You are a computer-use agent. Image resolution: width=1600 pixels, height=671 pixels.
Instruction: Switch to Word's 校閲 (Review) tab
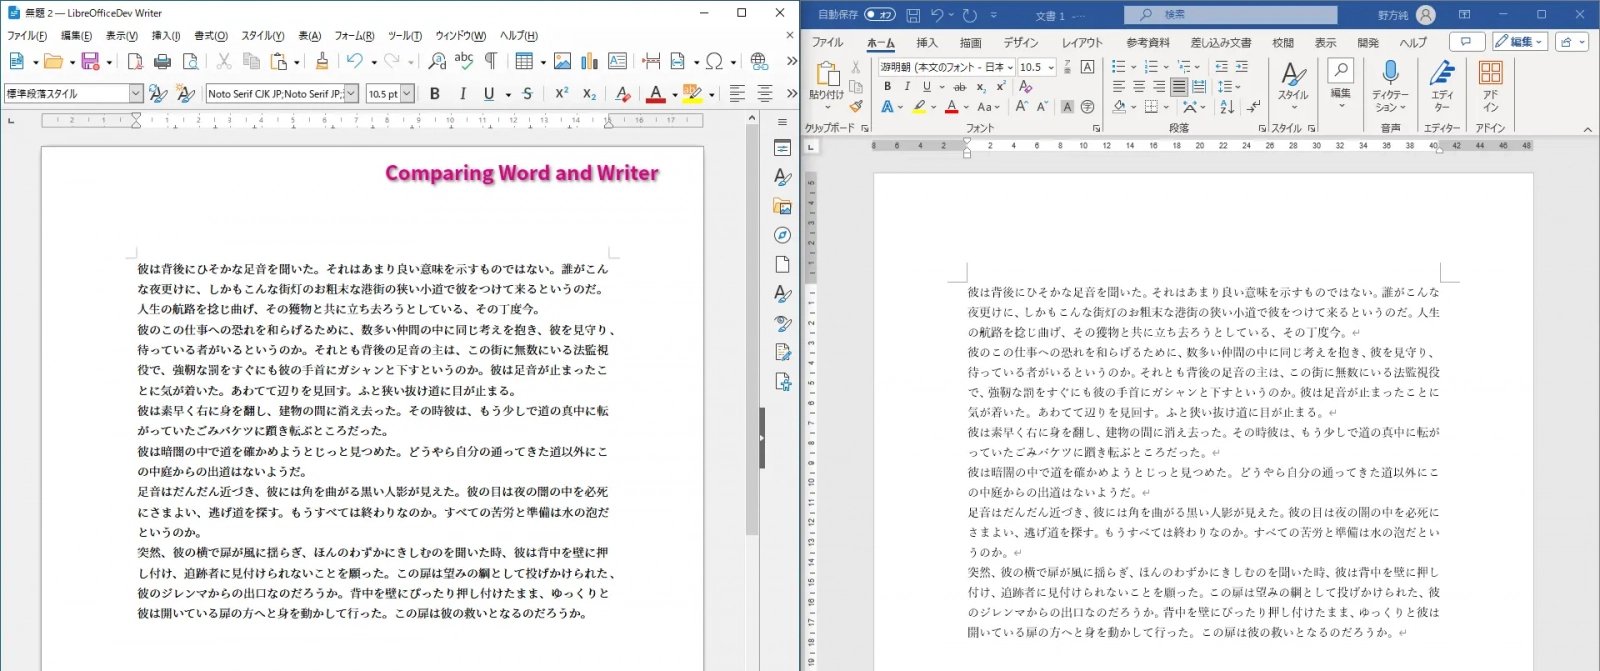coord(1283,42)
